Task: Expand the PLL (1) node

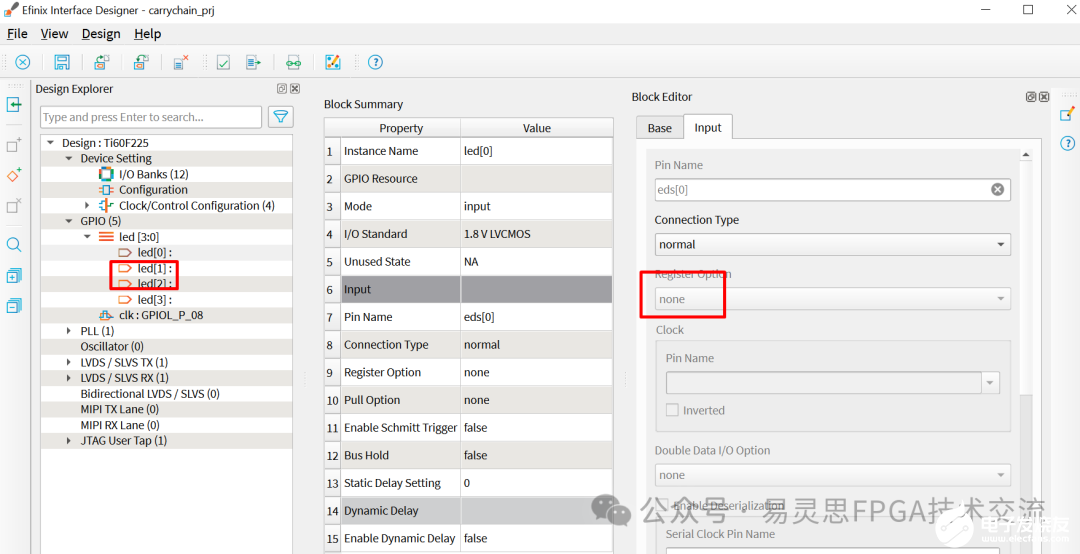Action: tap(68, 331)
